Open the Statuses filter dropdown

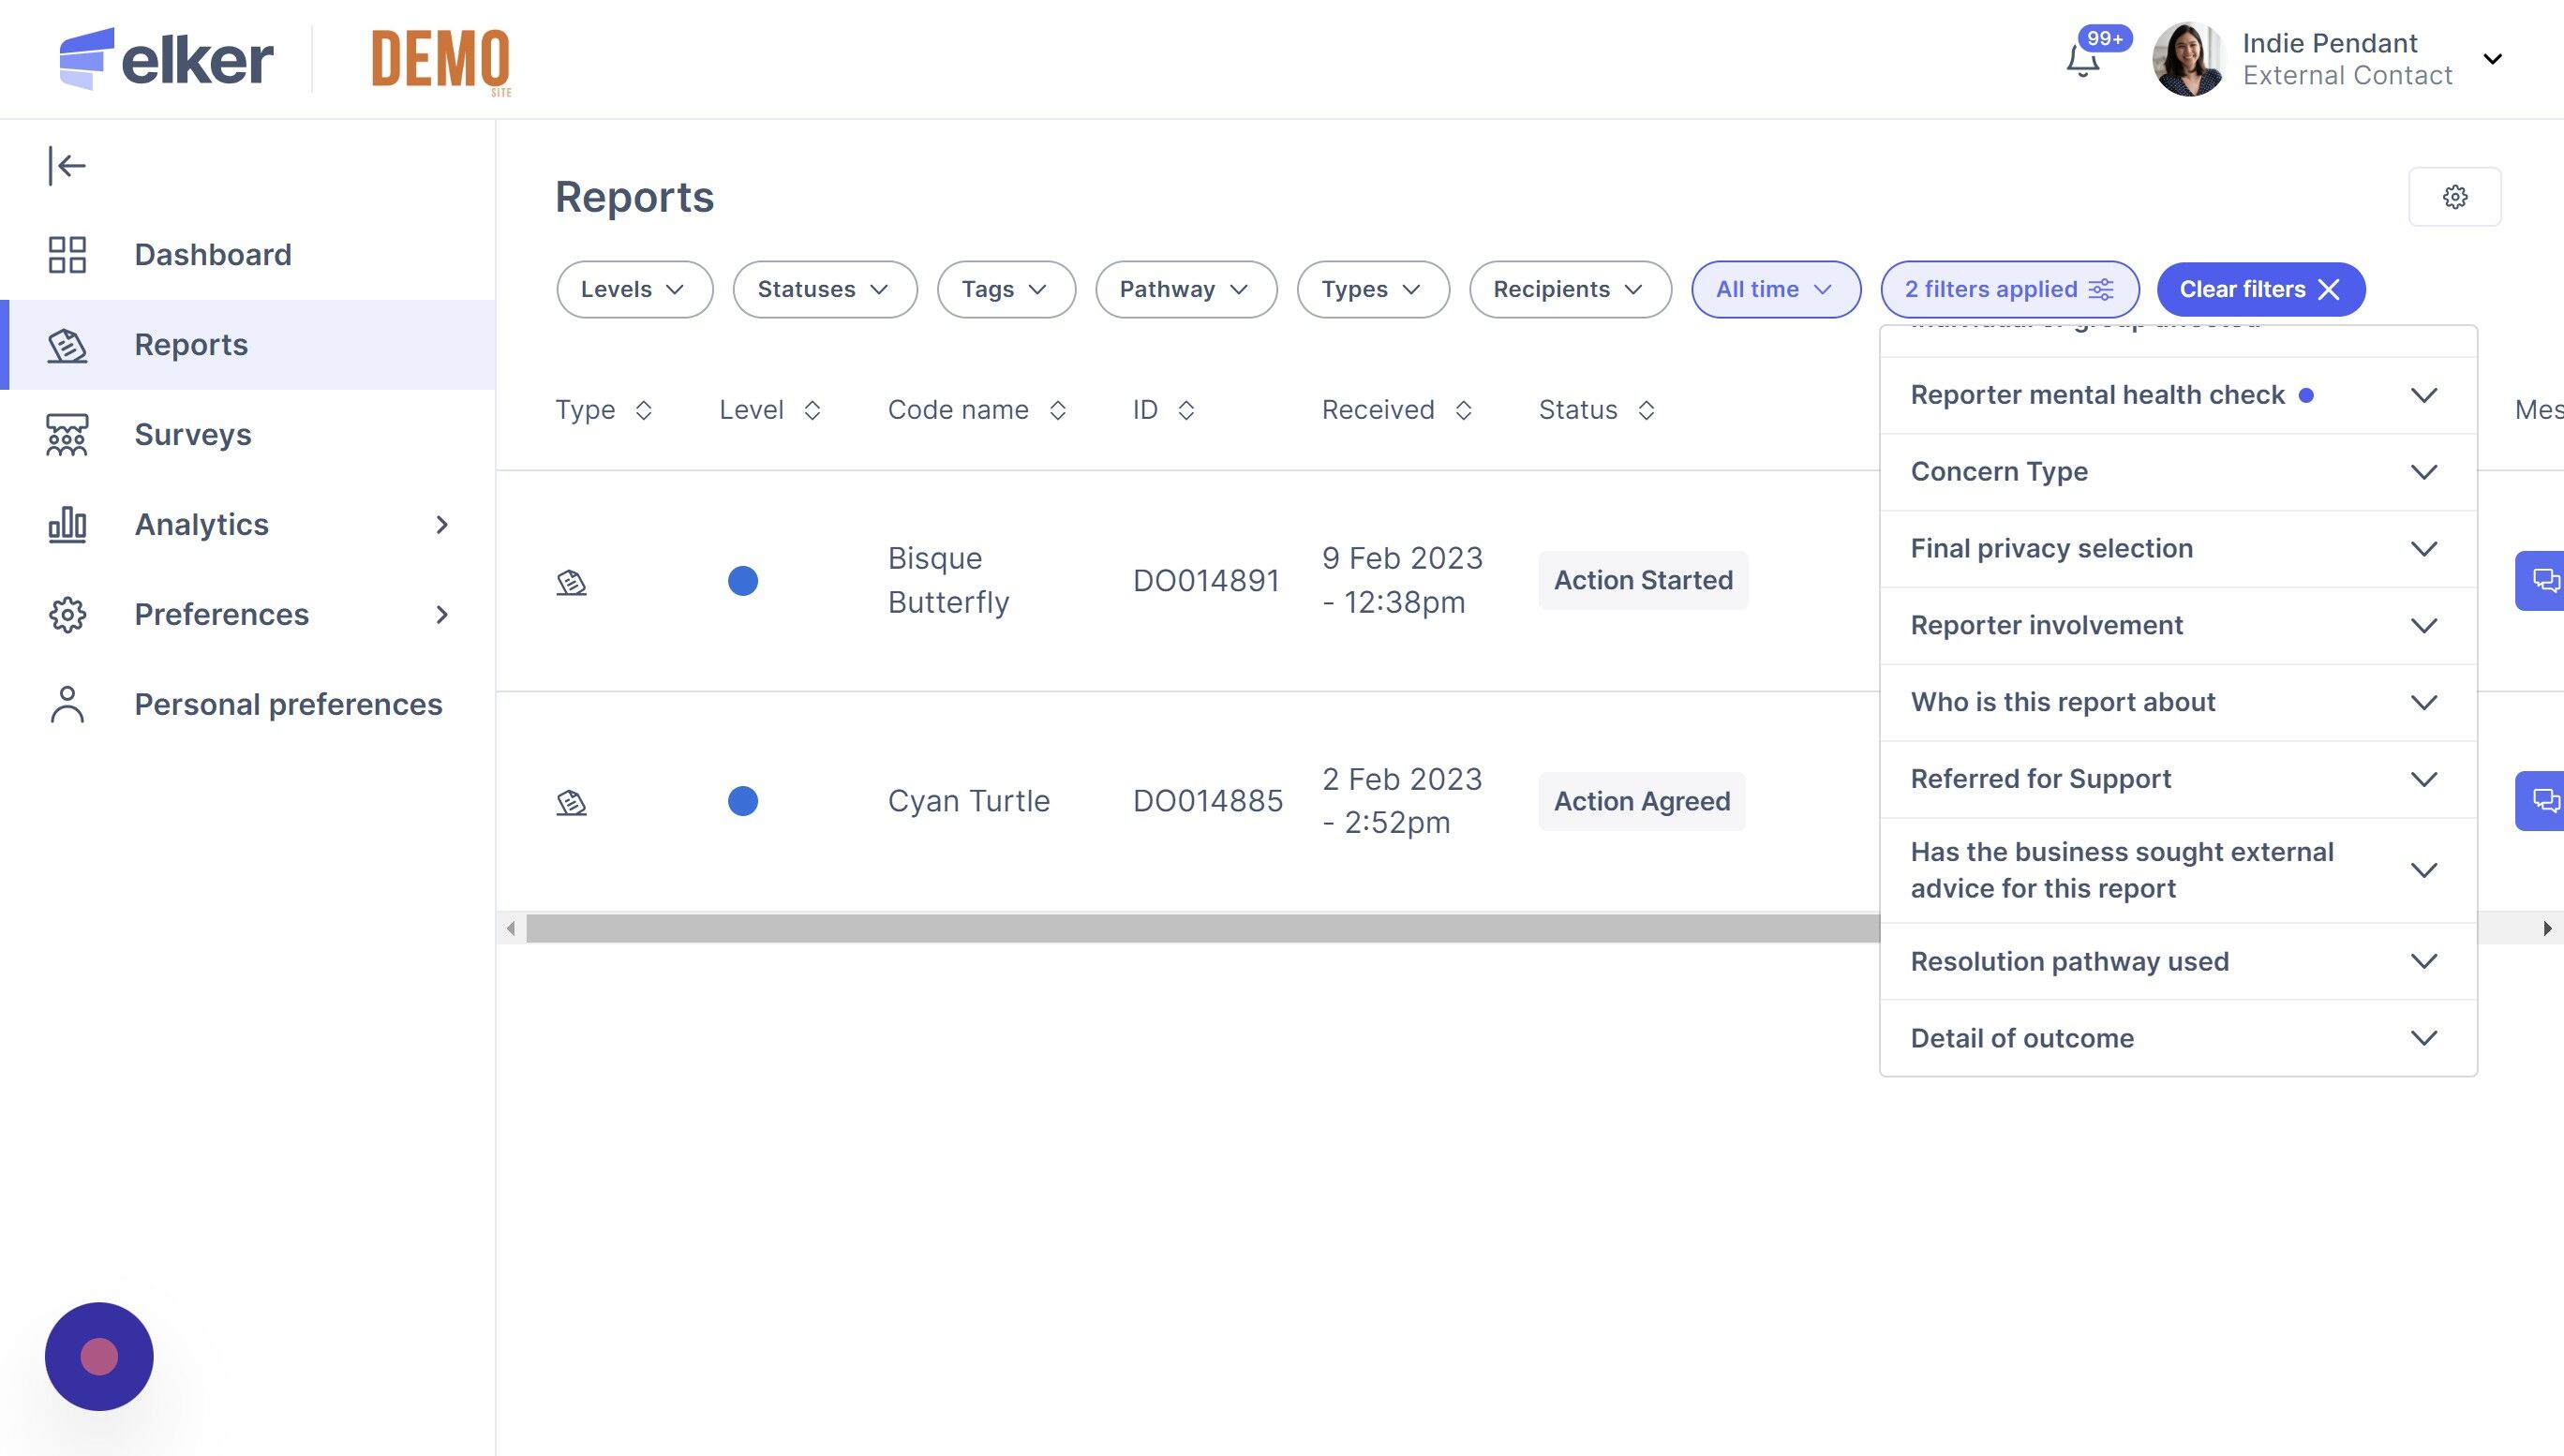coord(824,290)
